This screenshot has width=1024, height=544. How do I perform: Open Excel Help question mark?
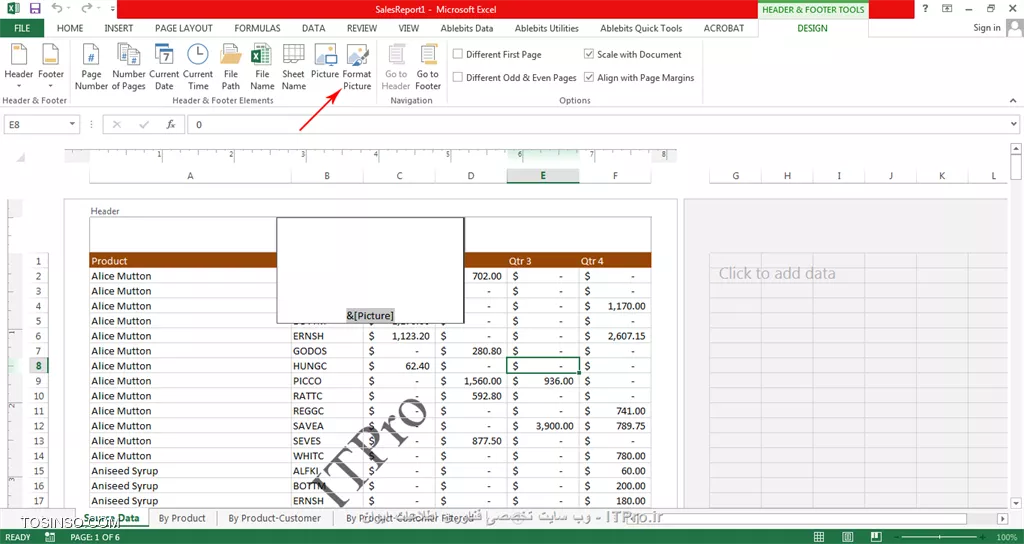pos(925,9)
